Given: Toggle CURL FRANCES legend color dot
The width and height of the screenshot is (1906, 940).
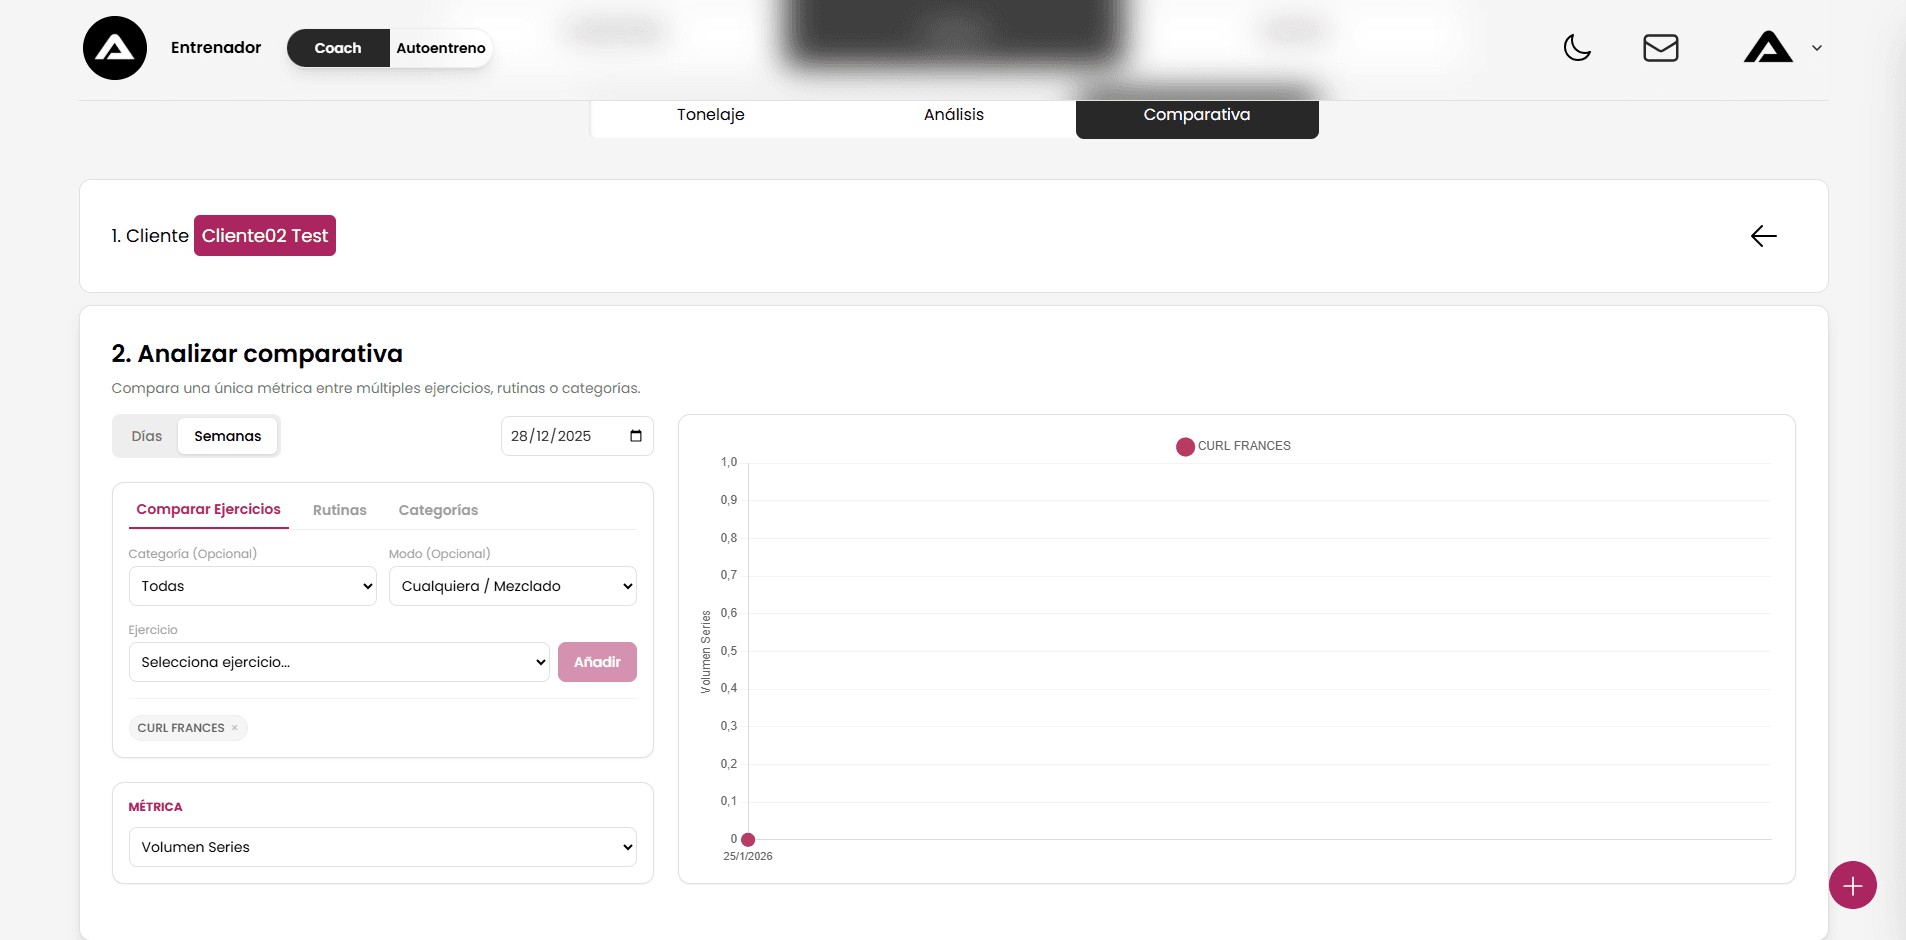Looking at the screenshot, I should pos(1185,447).
